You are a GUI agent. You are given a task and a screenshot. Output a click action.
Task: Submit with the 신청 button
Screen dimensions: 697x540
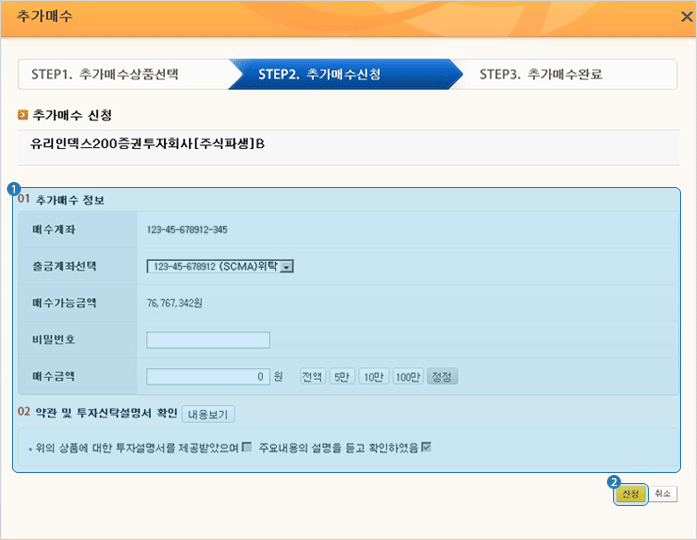(630, 494)
